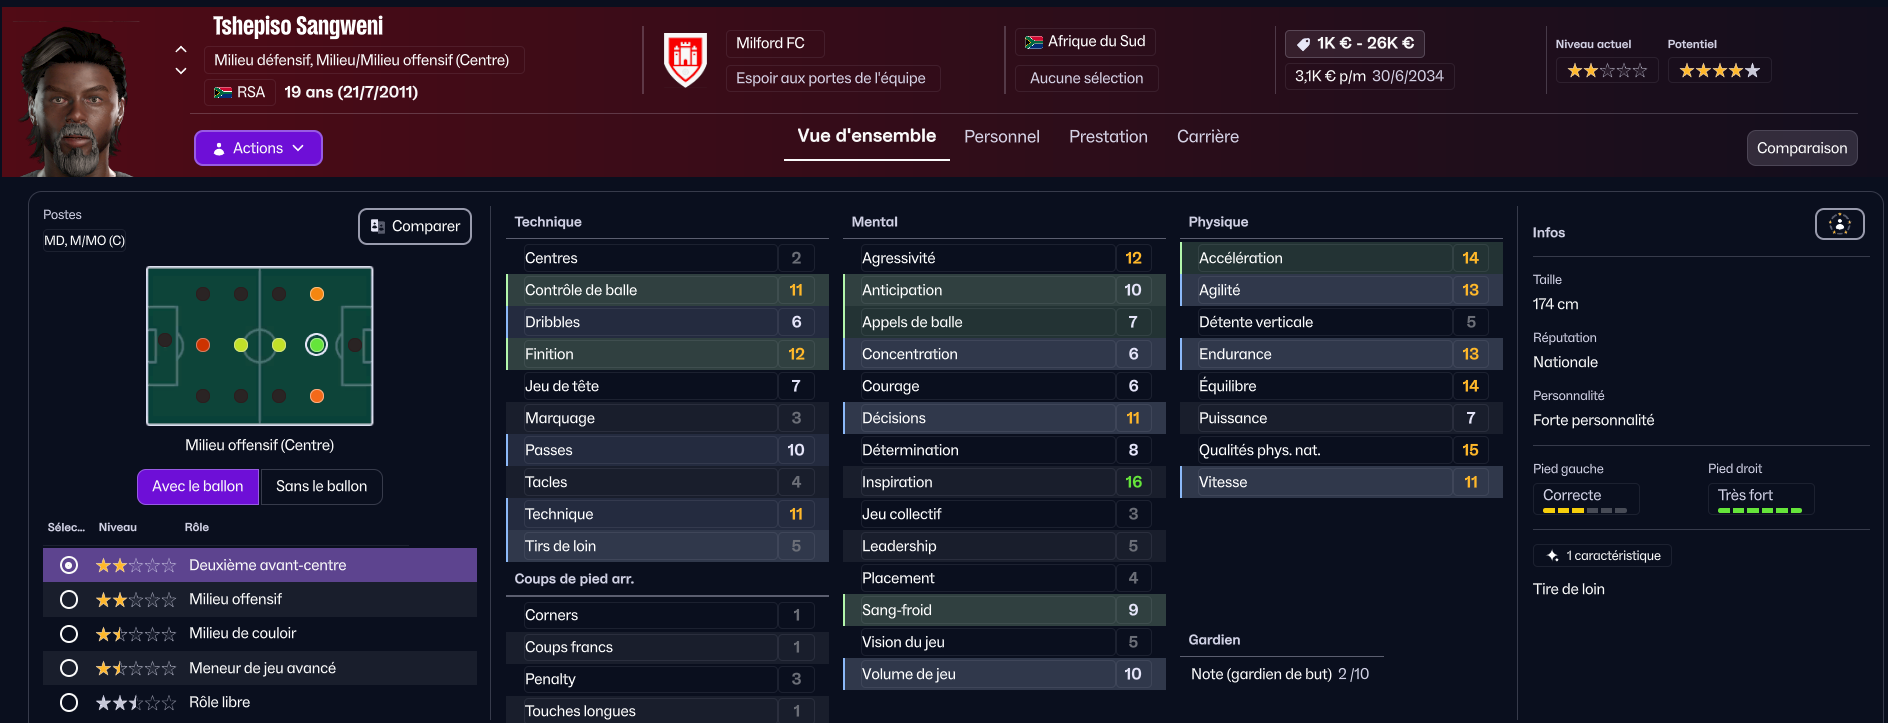
Task: Open the Actions dropdown menu
Action: click(258, 148)
